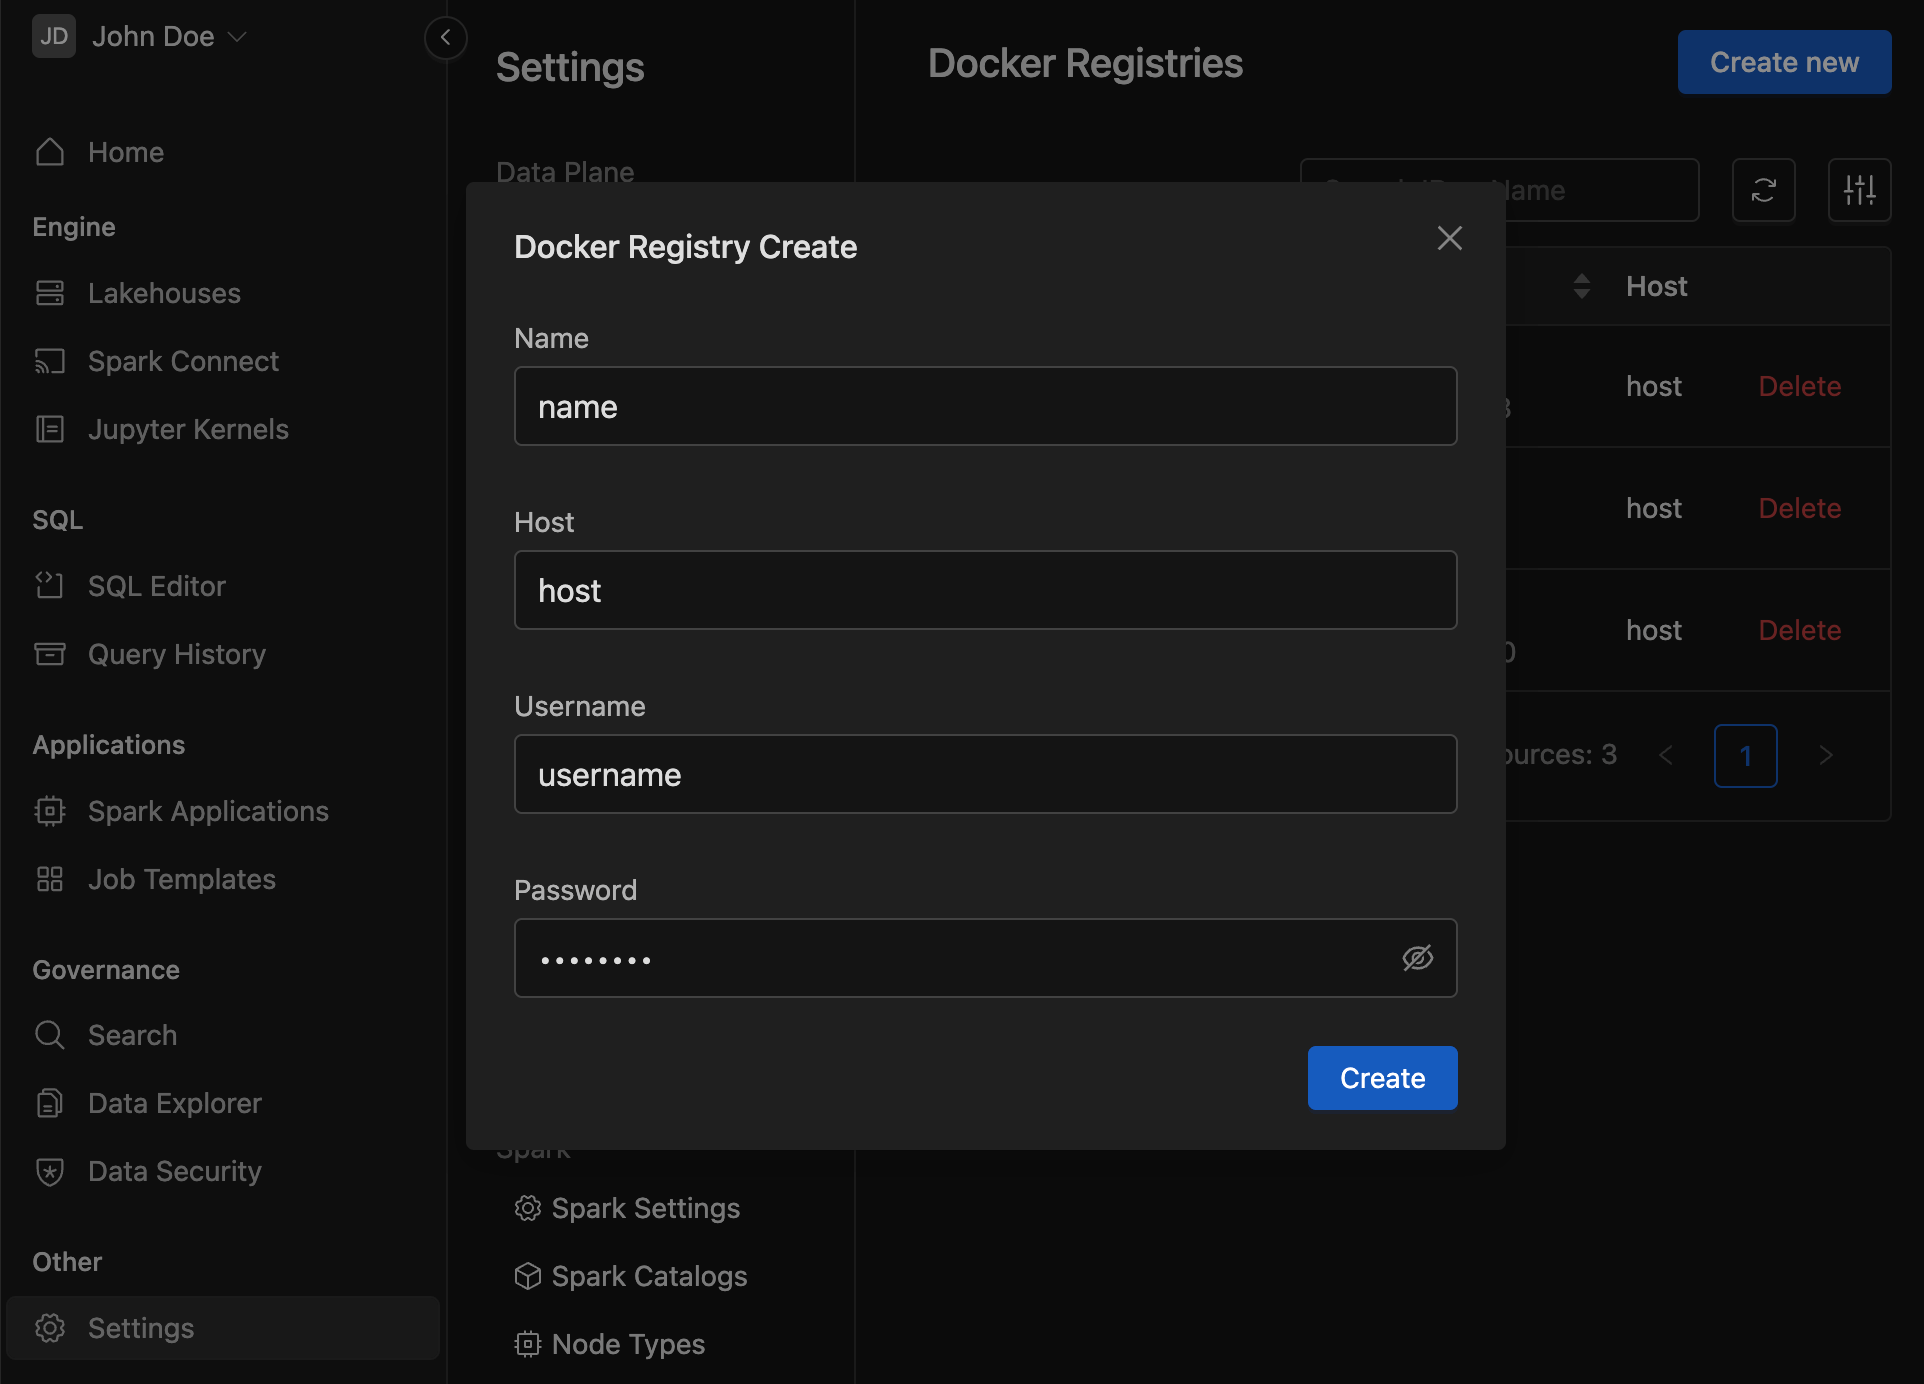Click the Create new button top right
Screen dimensions: 1924x1384
[1785, 61]
